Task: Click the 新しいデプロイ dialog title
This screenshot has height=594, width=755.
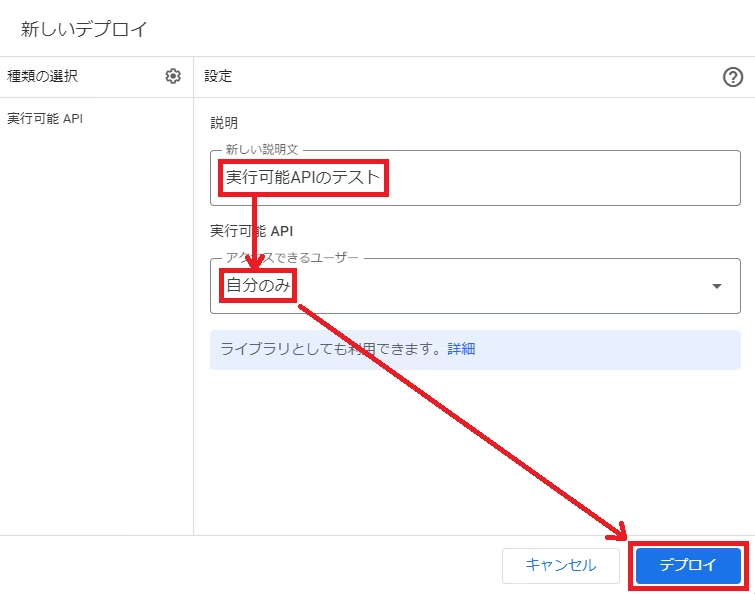Action: tap(84, 29)
